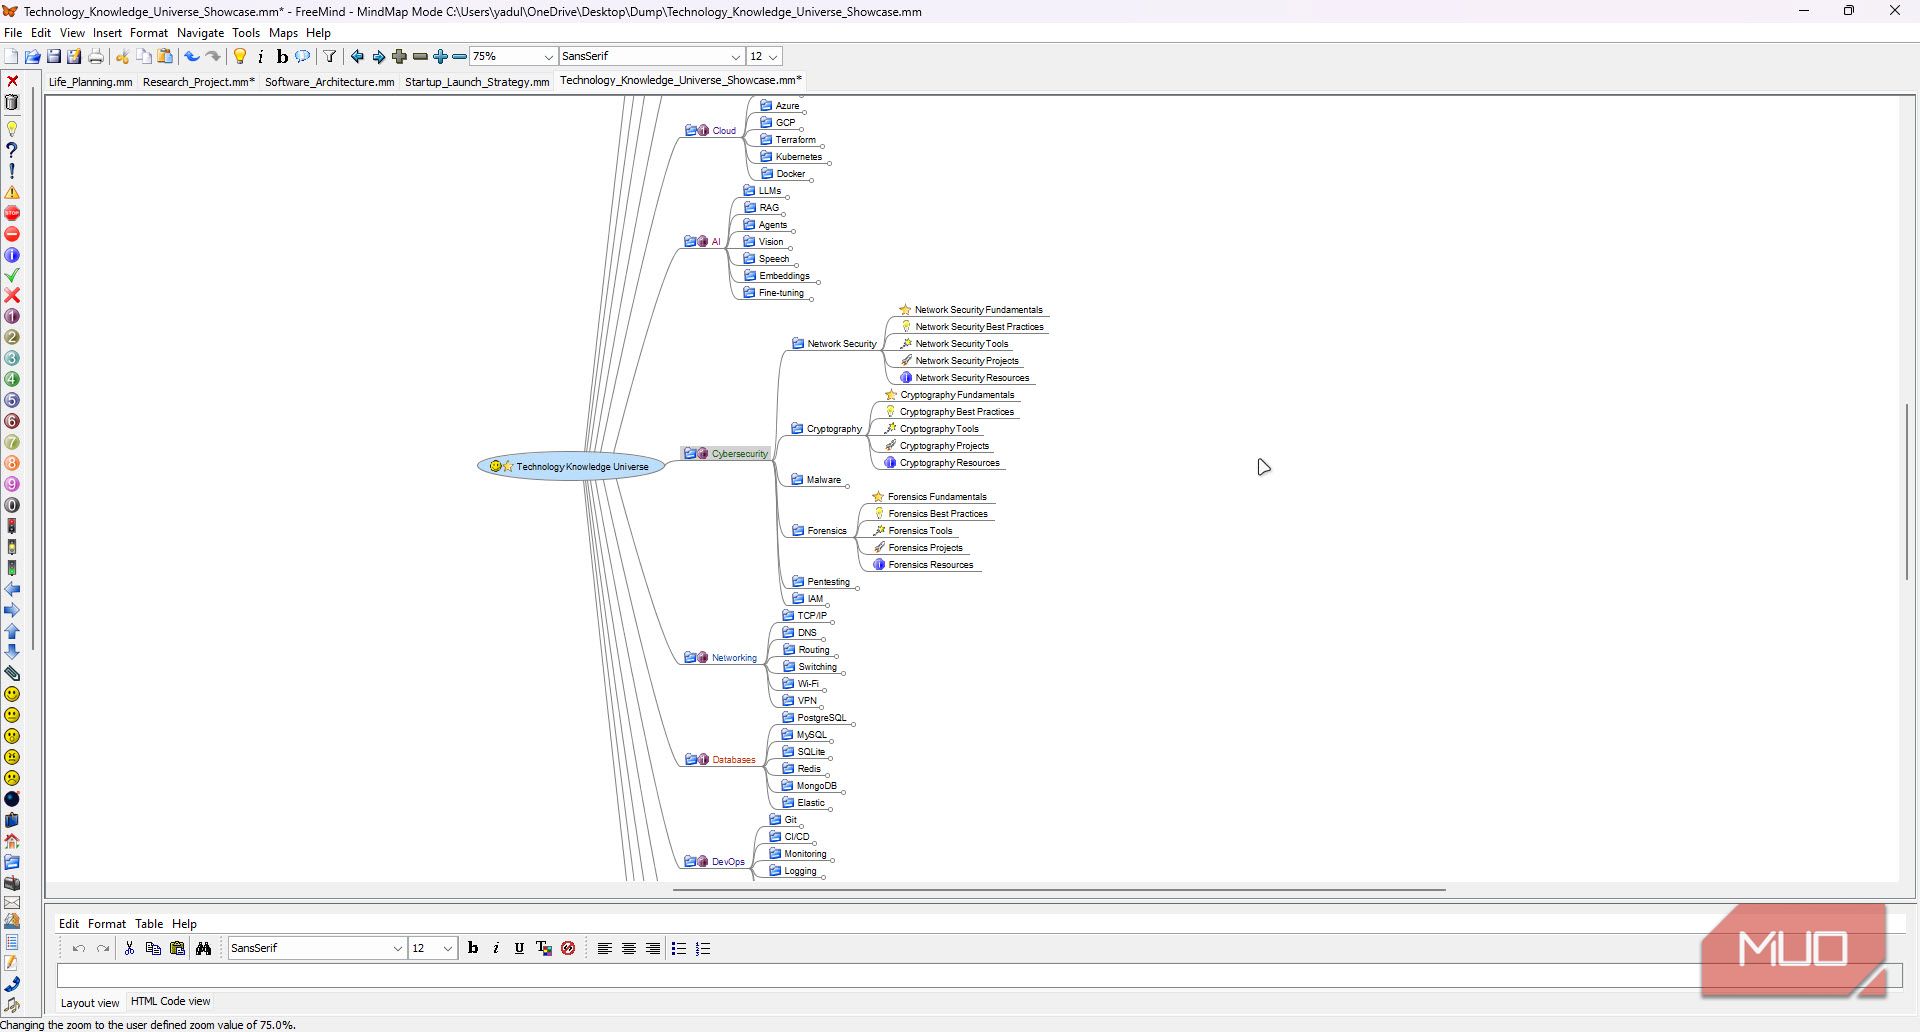The height and width of the screenshot is (1032, 1920).
Task: Open a file with the folder icon
Action: [x=32, y=57]
